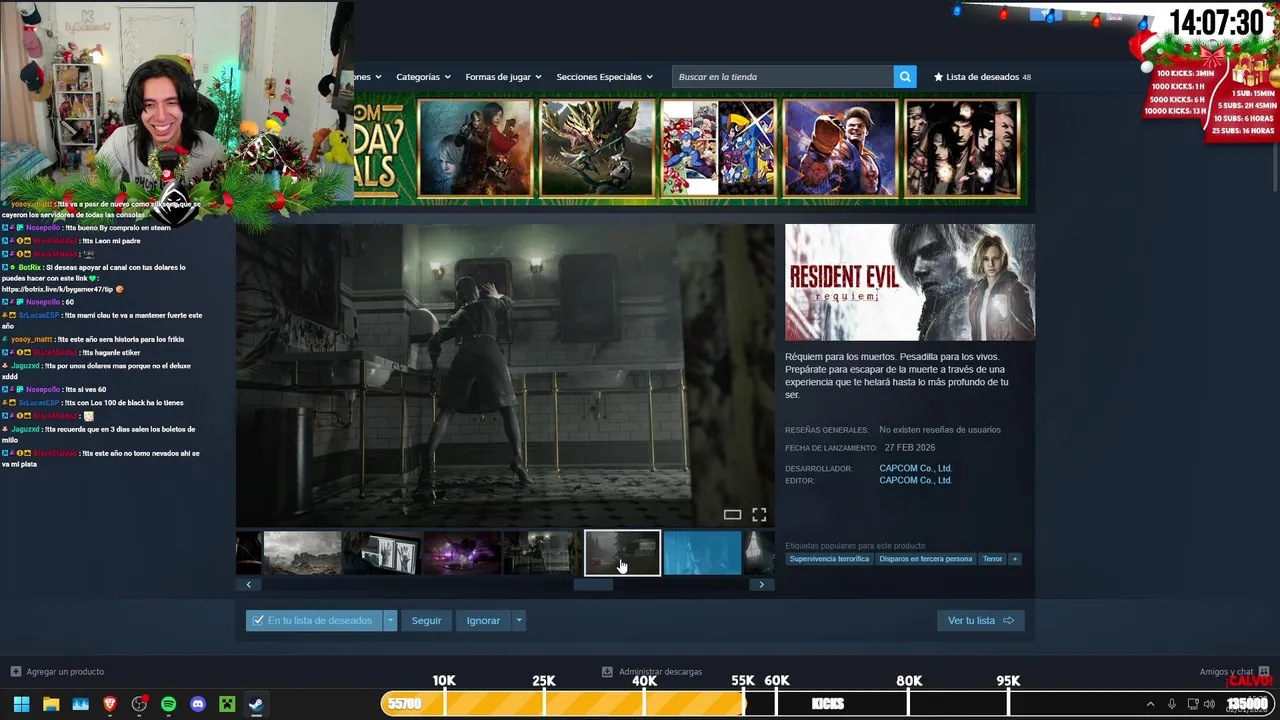Open Spotify from the taskbar
1280x720 pixels.
168,704
